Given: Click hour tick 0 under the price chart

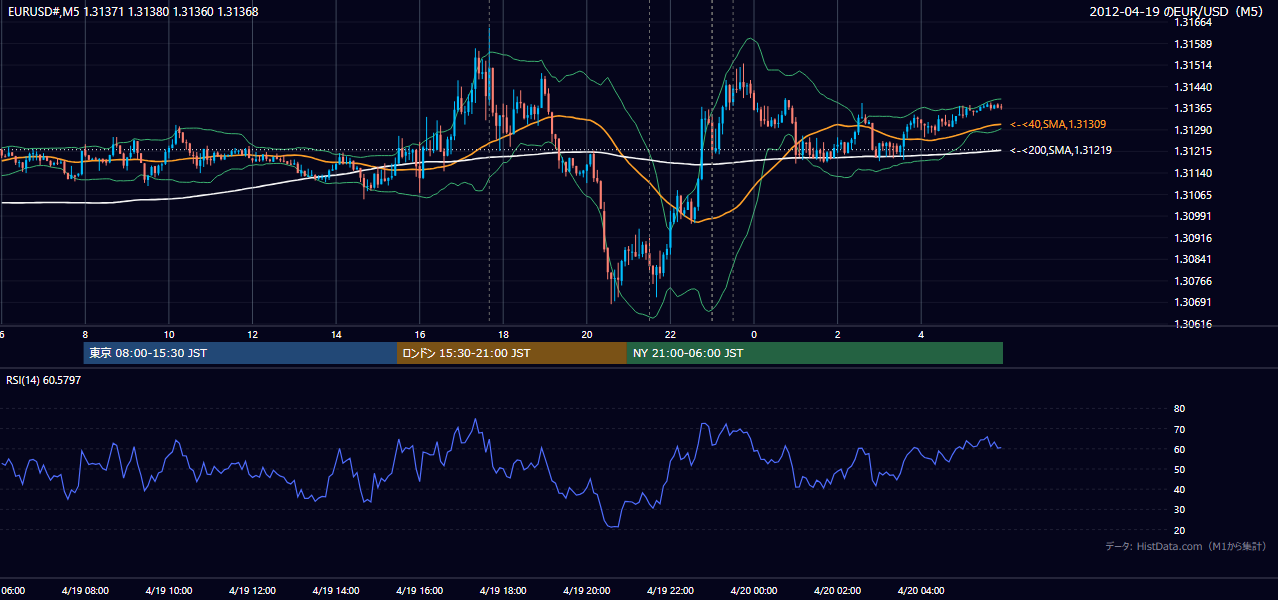Looking at the screenshot, I should click(x=754, y=334).
